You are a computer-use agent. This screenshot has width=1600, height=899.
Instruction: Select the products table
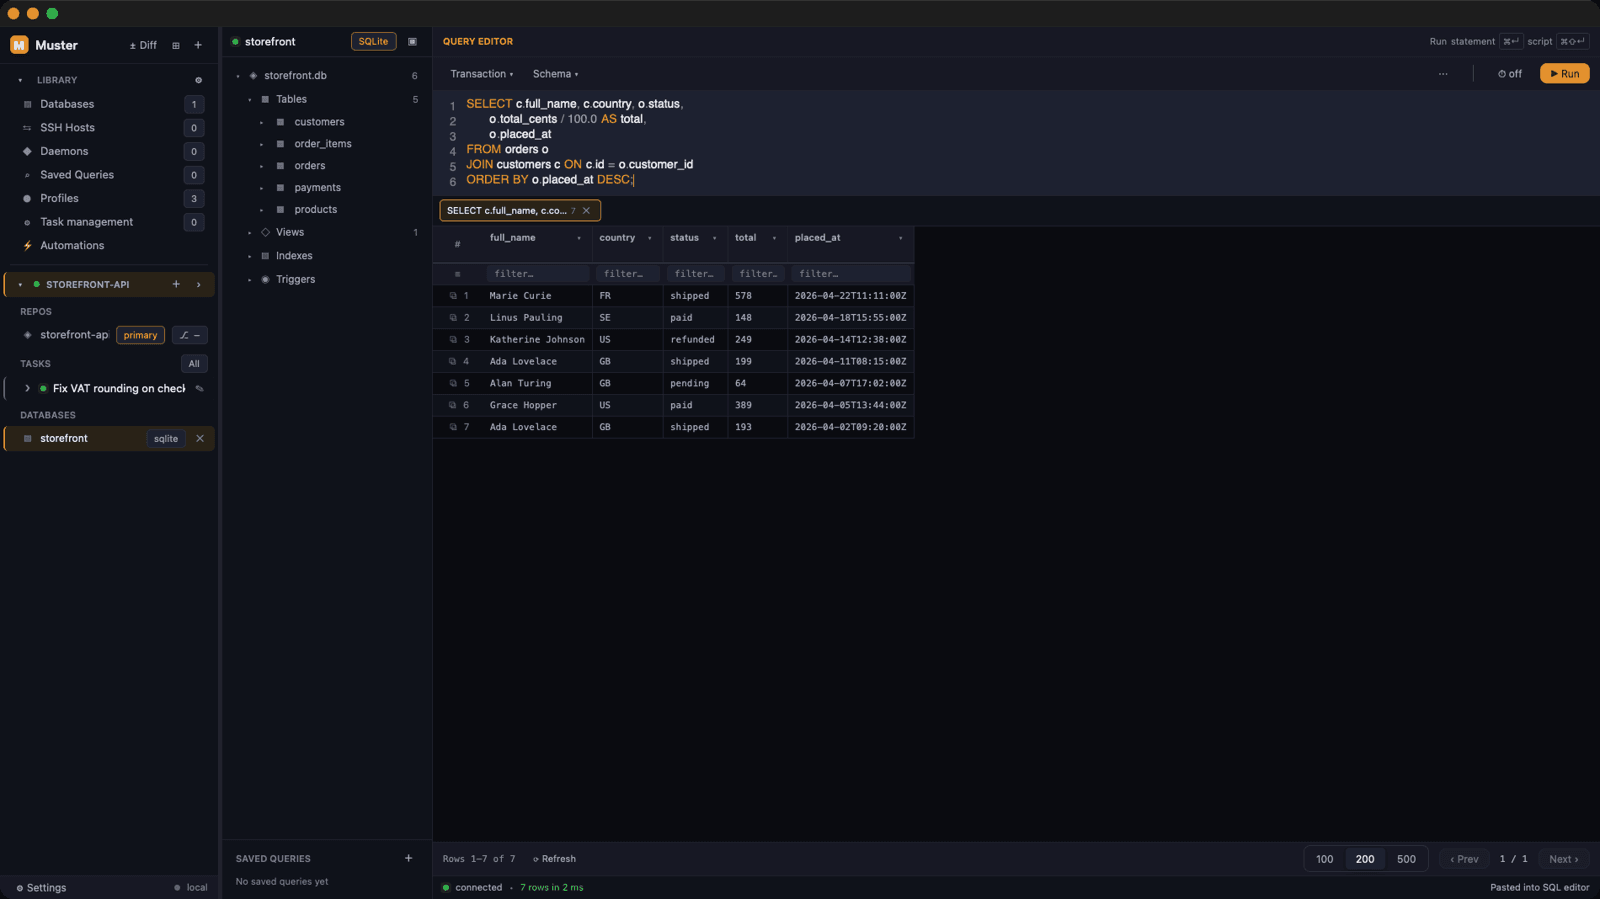[x=315, y=210]
